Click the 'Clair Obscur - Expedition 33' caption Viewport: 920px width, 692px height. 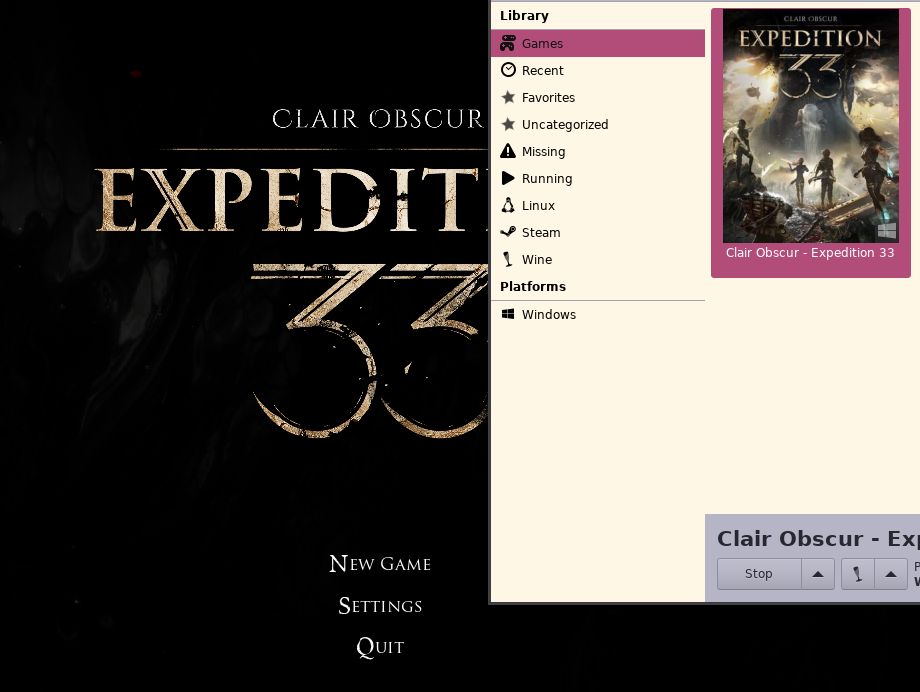[810, 252]
